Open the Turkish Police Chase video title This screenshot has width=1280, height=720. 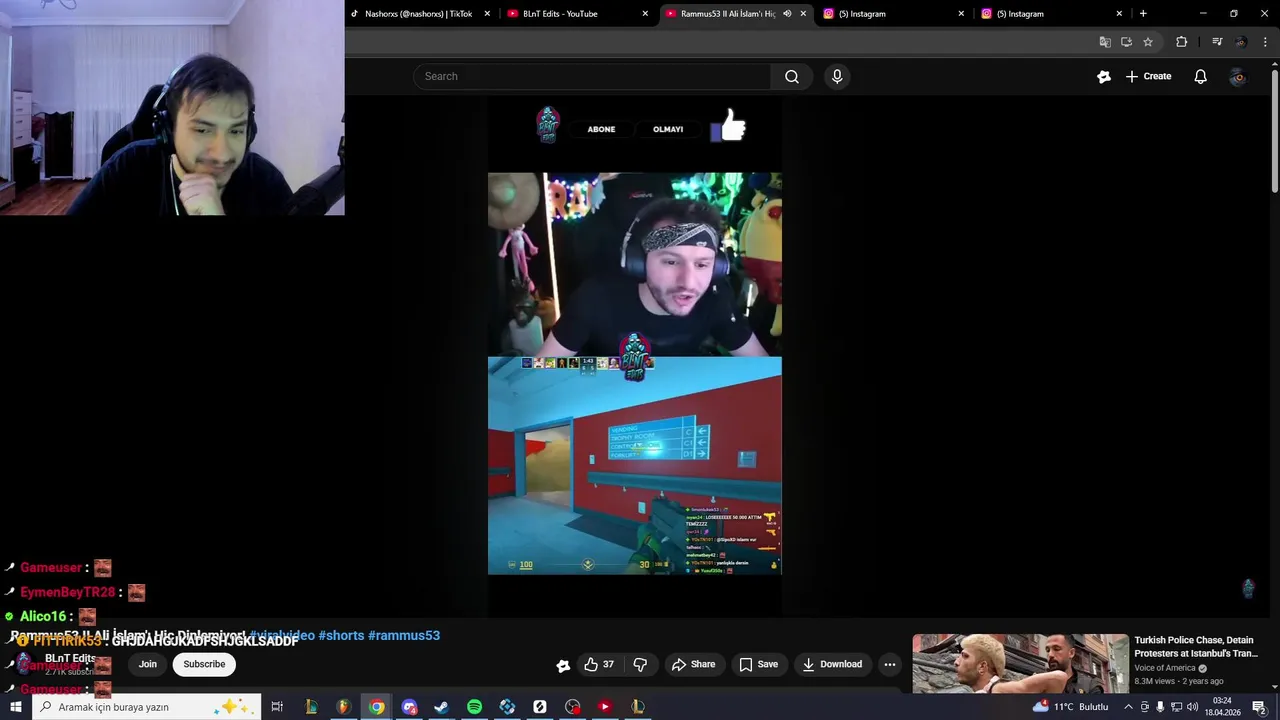(1196, 647)
